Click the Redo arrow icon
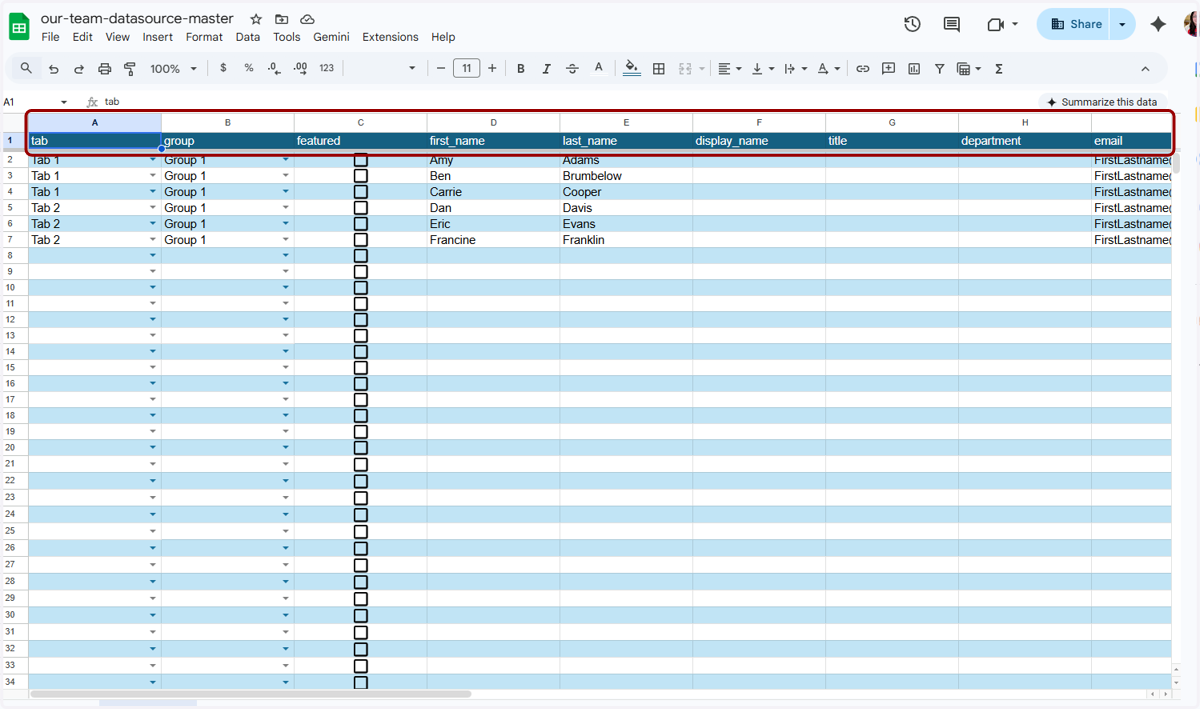Image resolution: width=1200 pixels, height=709 pixels. (x=79, y=69)
